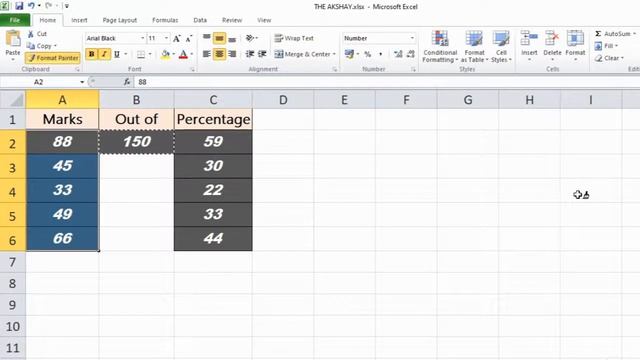Open the font size 11 dropdown
The image size is (640, 360).
167,38
